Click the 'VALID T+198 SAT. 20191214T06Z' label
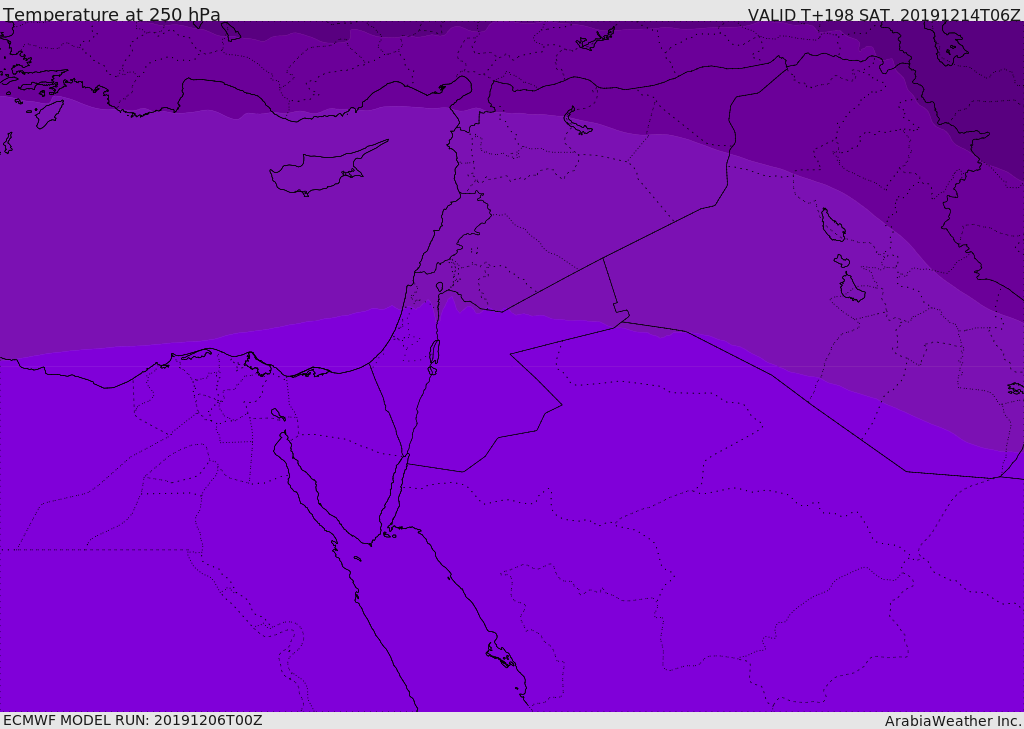The height and width of the screenshot is (729, 1024). click(884, 14)
